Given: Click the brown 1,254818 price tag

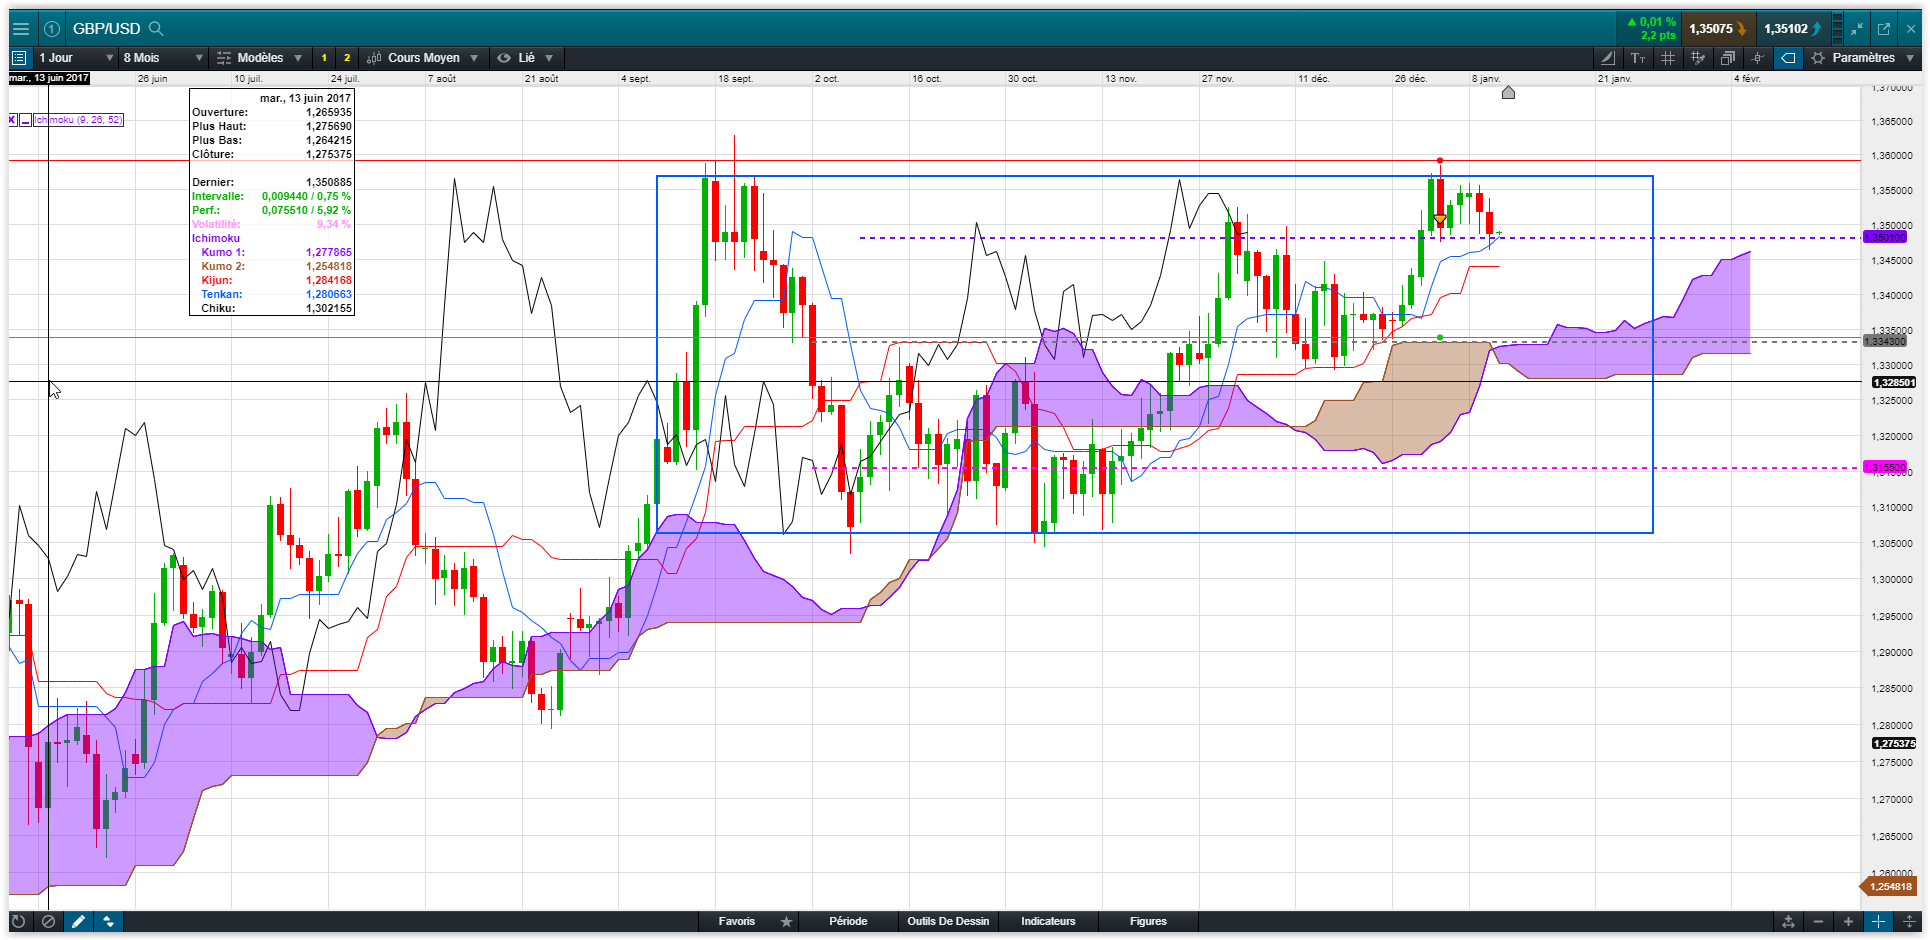Looking at the screenshot, I should tap(1888, 887).
